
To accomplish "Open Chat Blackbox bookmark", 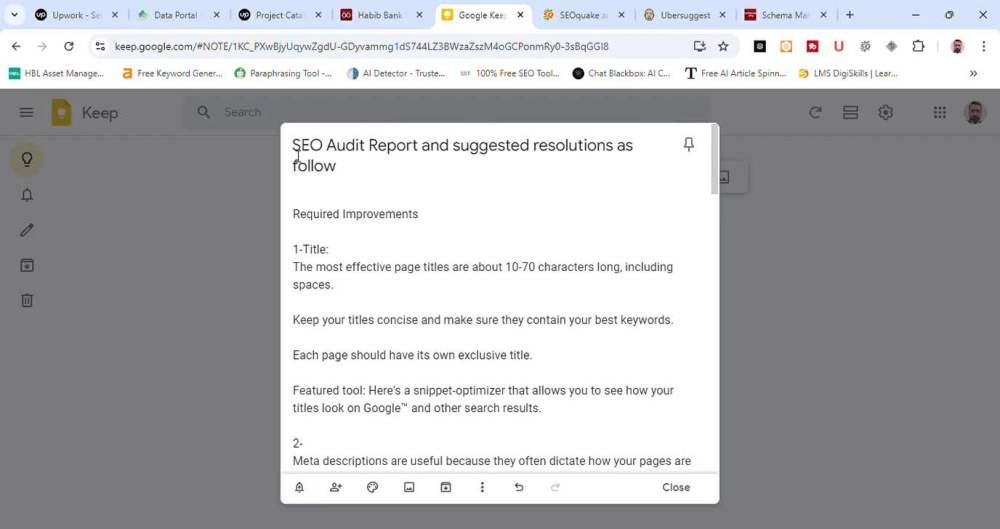I will (622, 73).
